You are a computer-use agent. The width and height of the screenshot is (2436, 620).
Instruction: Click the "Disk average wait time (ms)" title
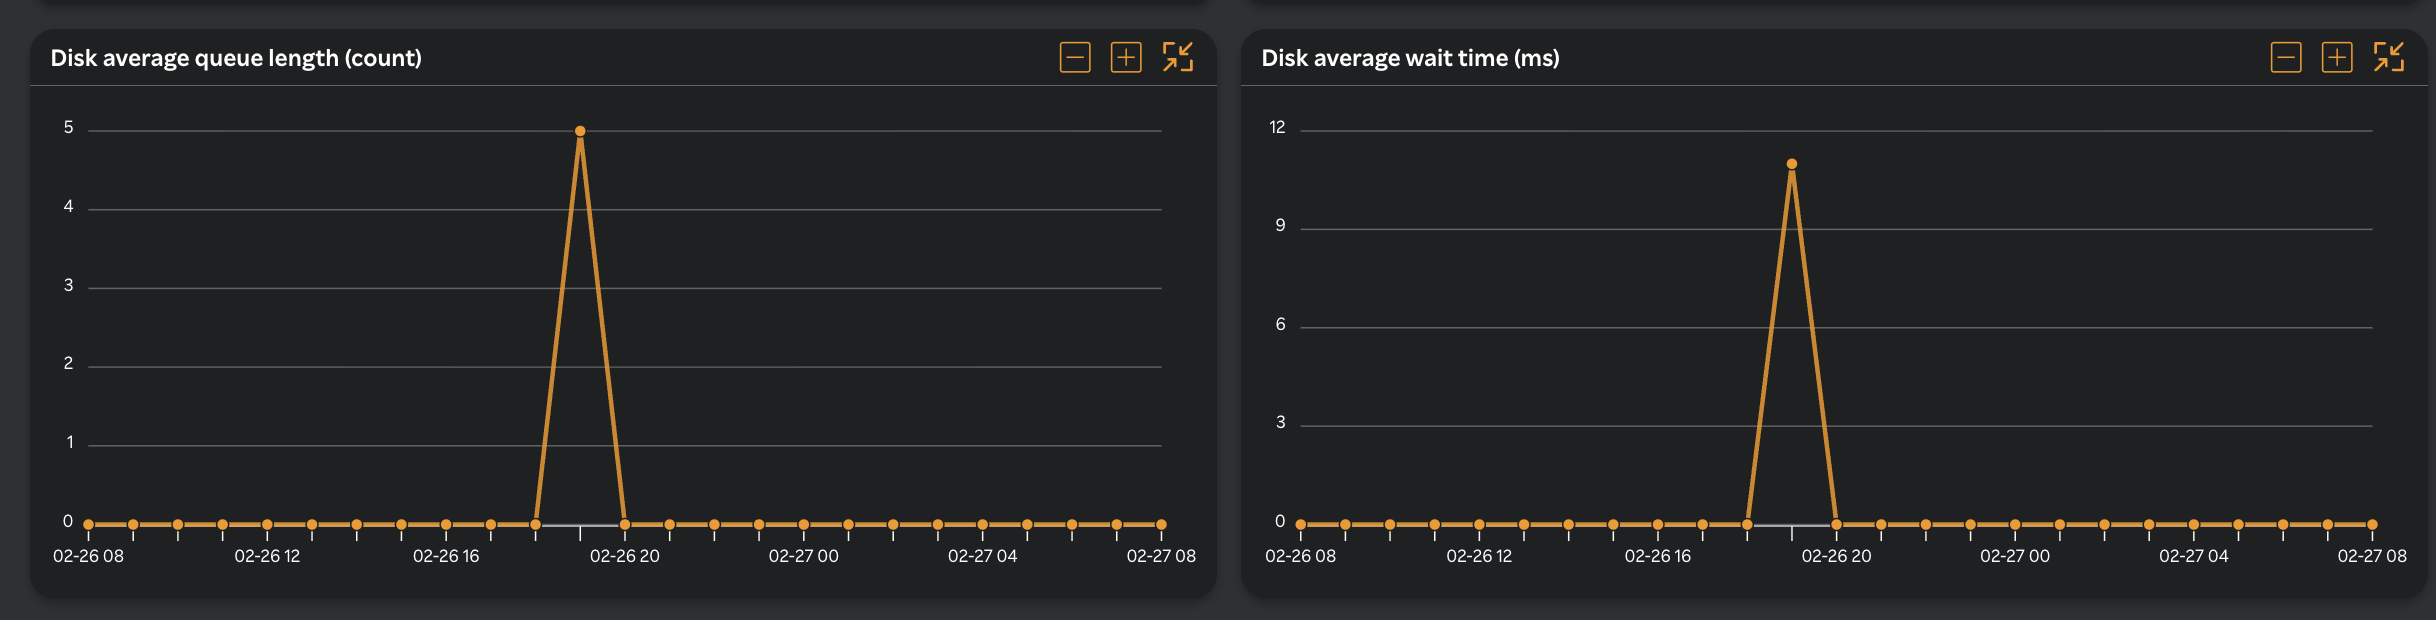1410,58
